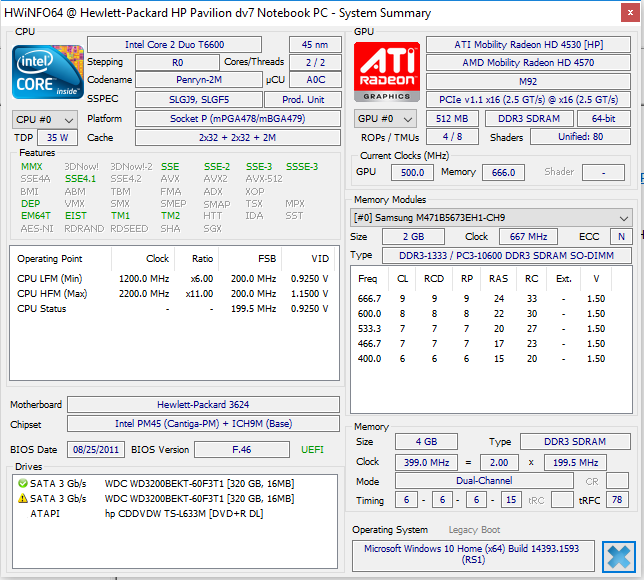Click the Dual-Channel memory mode field

(x=484, y=481)
